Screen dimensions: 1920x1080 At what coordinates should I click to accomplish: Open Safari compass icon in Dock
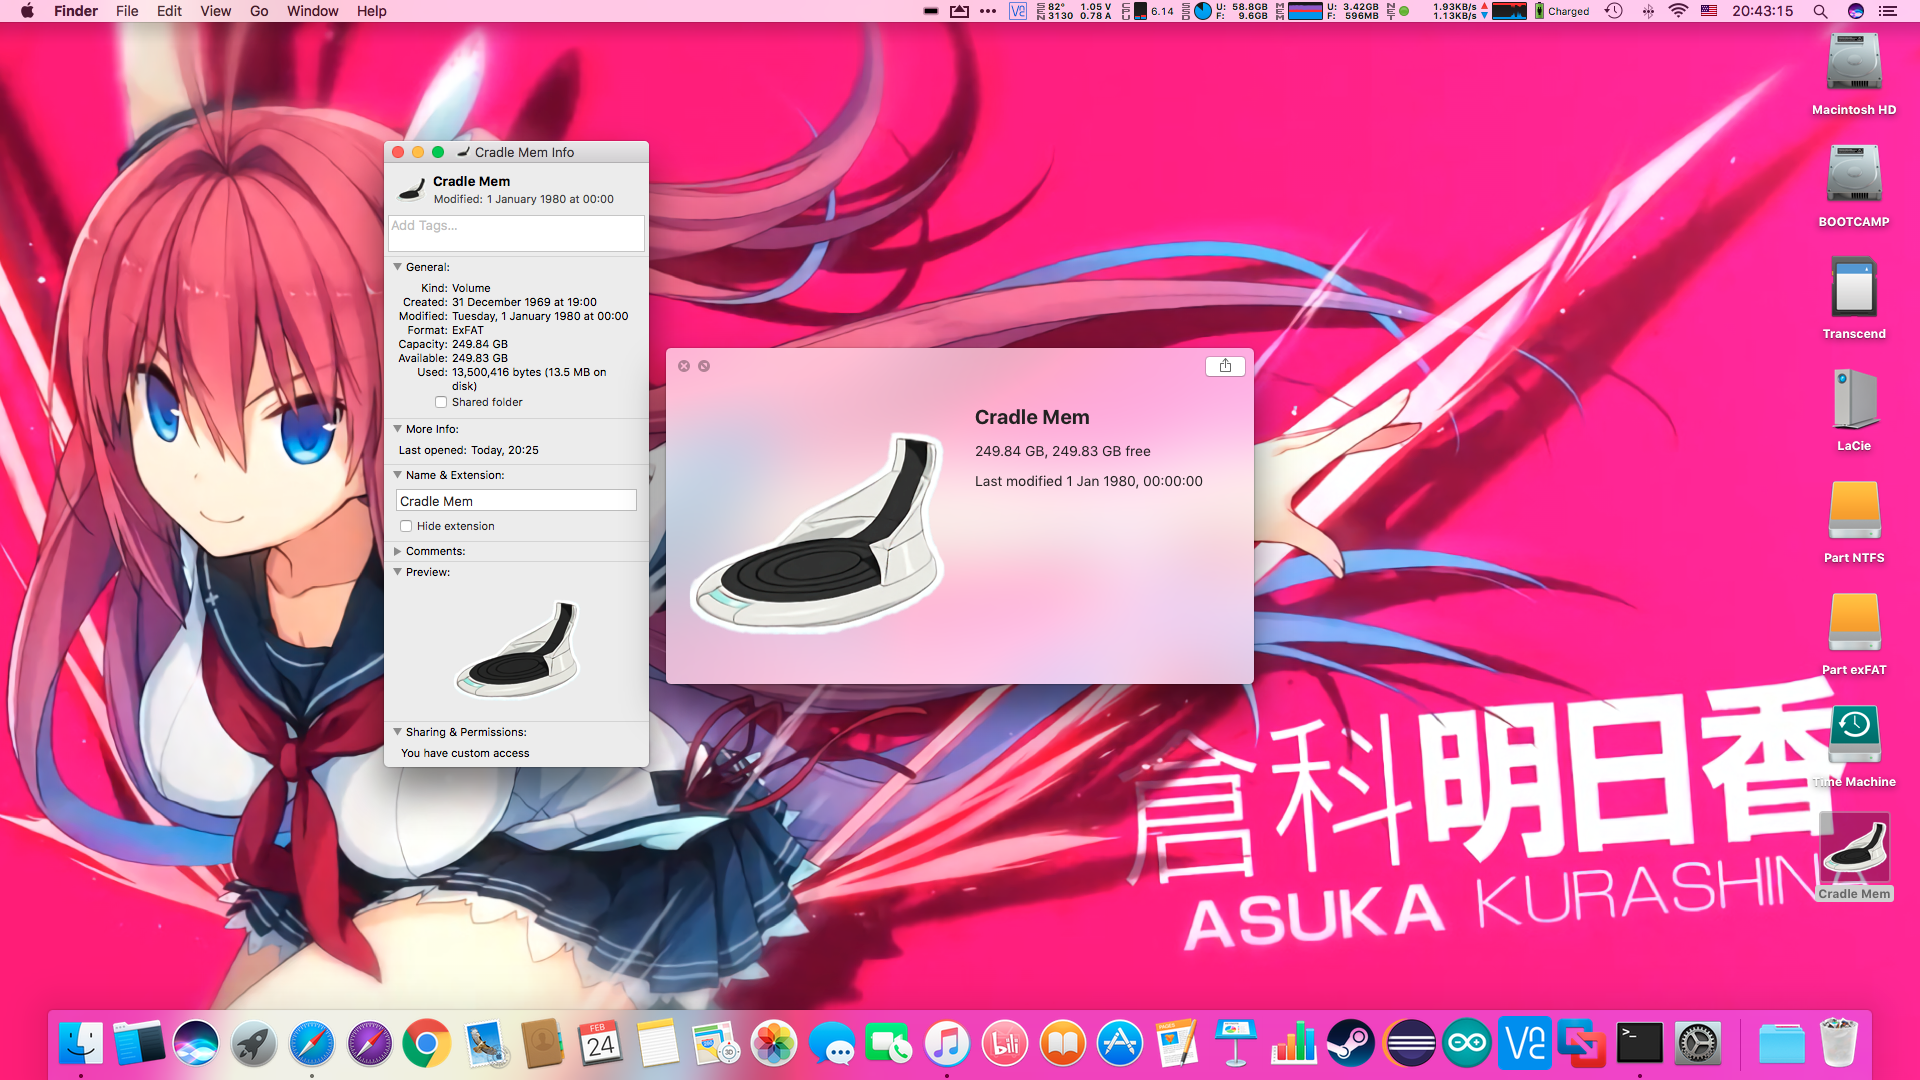[312, 1044]
